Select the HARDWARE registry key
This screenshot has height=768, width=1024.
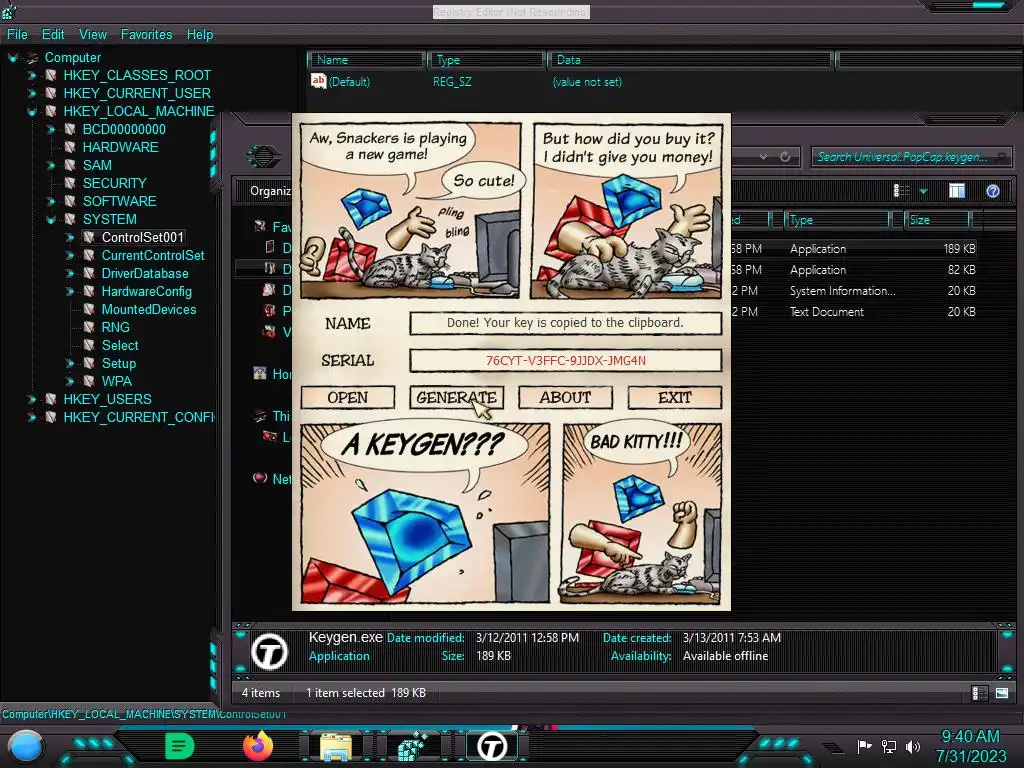[120, 148]
